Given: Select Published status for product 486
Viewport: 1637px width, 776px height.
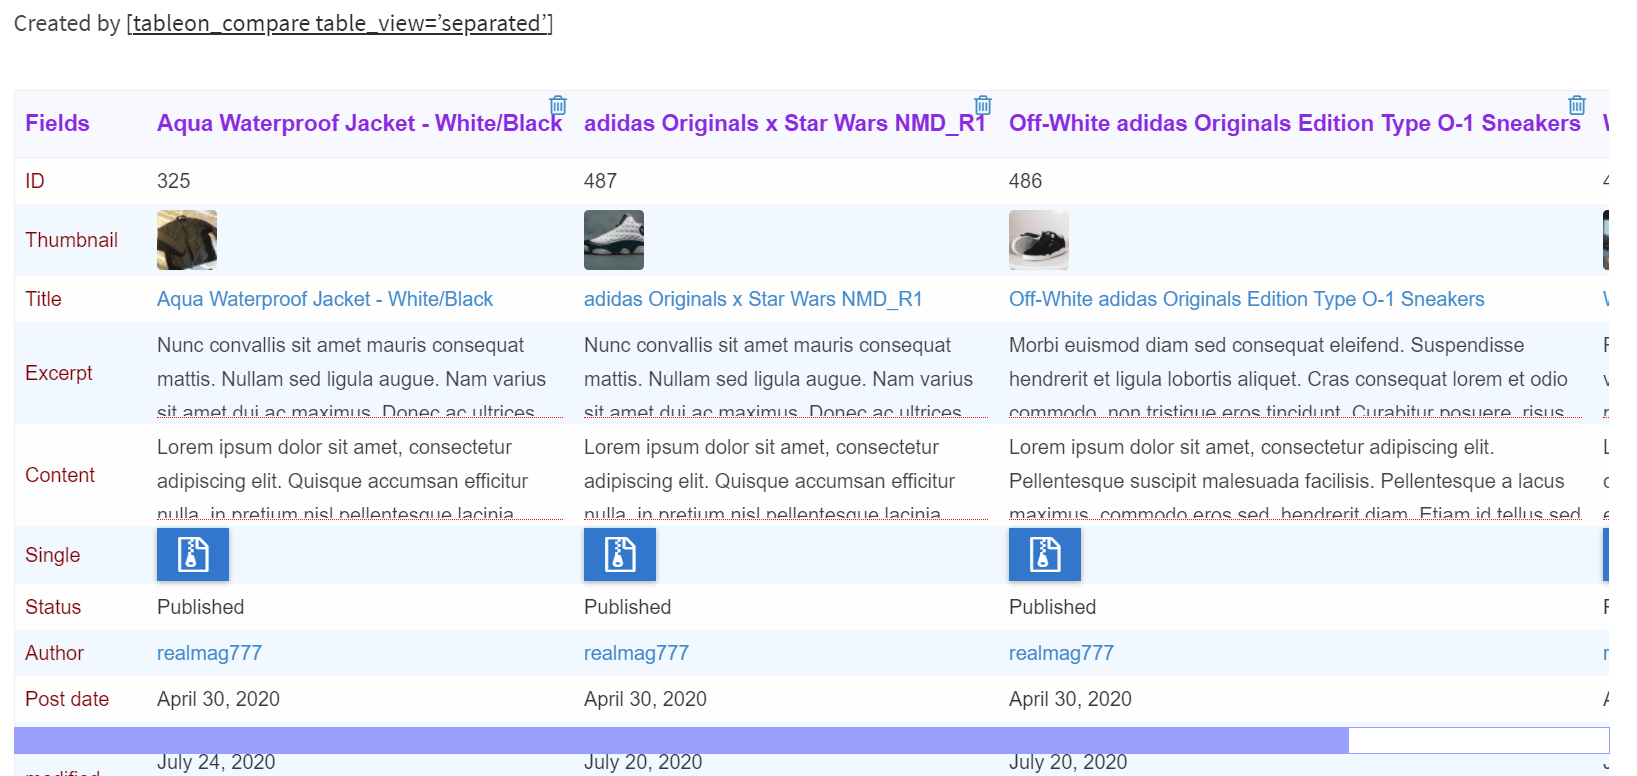Looking at the screenshot, I should 1052,607.
